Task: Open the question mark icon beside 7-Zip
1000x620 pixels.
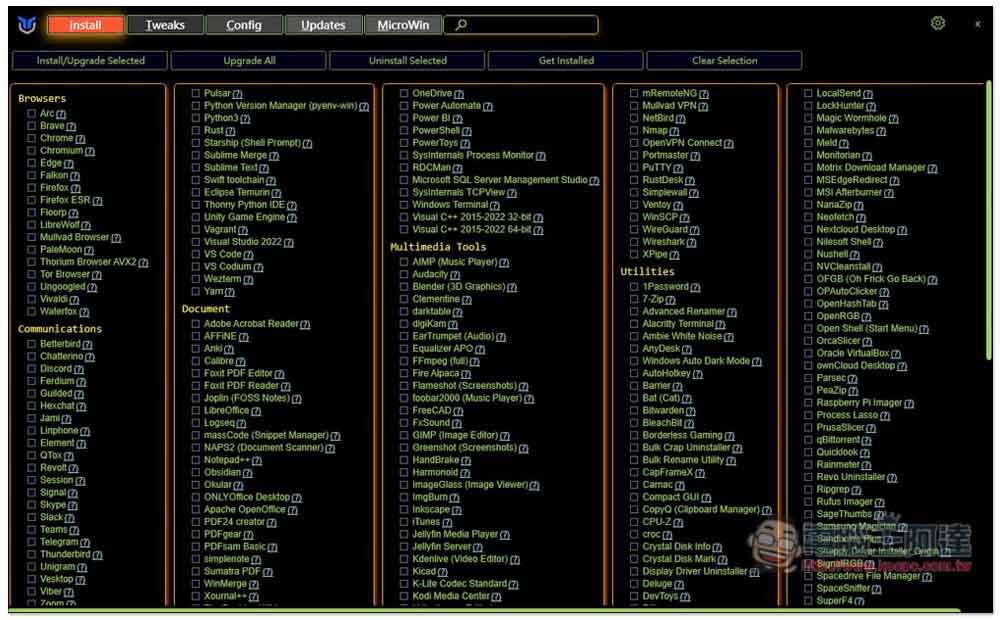Action: (x=671, y=300)
